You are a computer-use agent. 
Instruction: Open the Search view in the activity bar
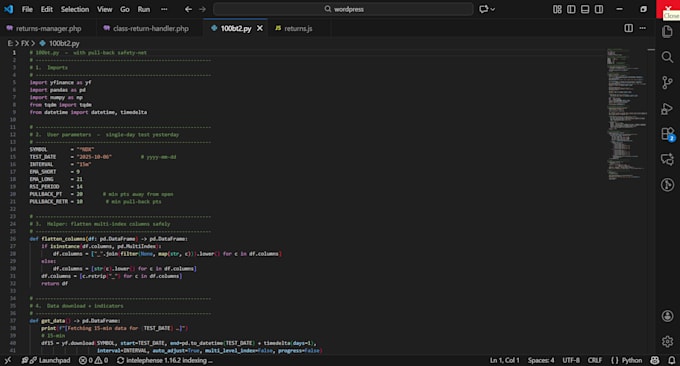pyautogui.click(x=667, y=57)
